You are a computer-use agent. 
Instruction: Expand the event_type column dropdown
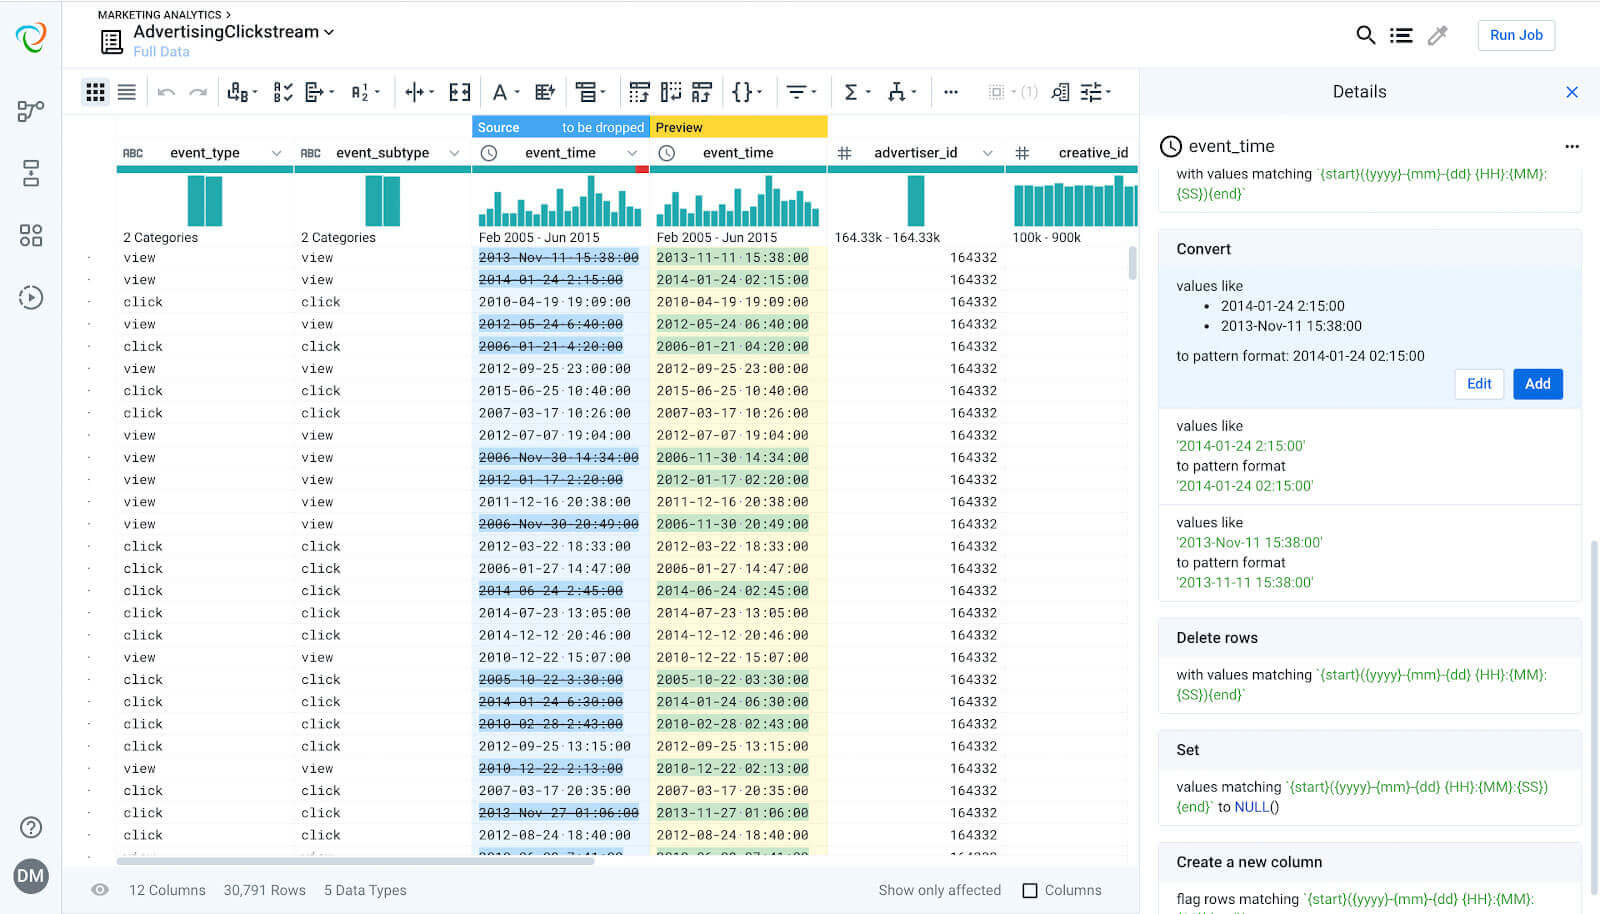(x=276, y=153)
